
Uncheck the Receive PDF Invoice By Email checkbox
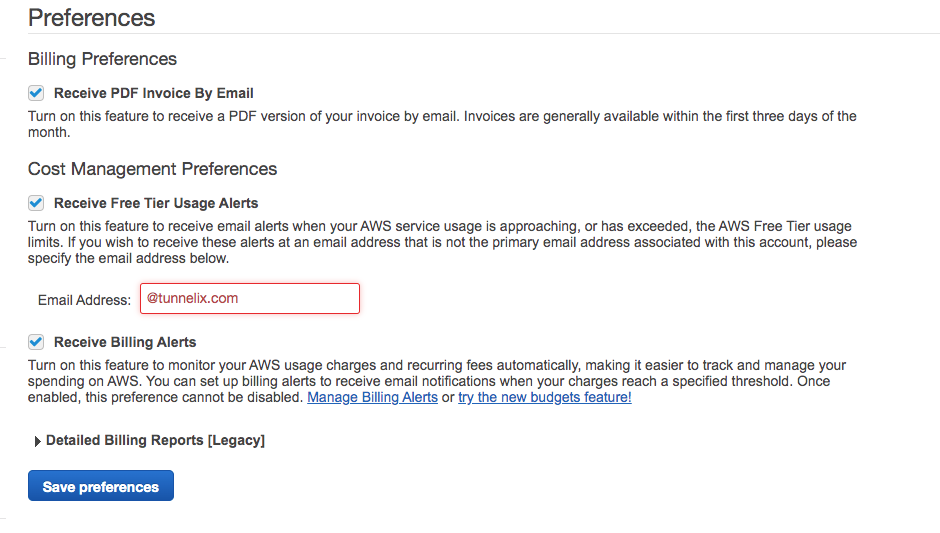click(36, 93)
